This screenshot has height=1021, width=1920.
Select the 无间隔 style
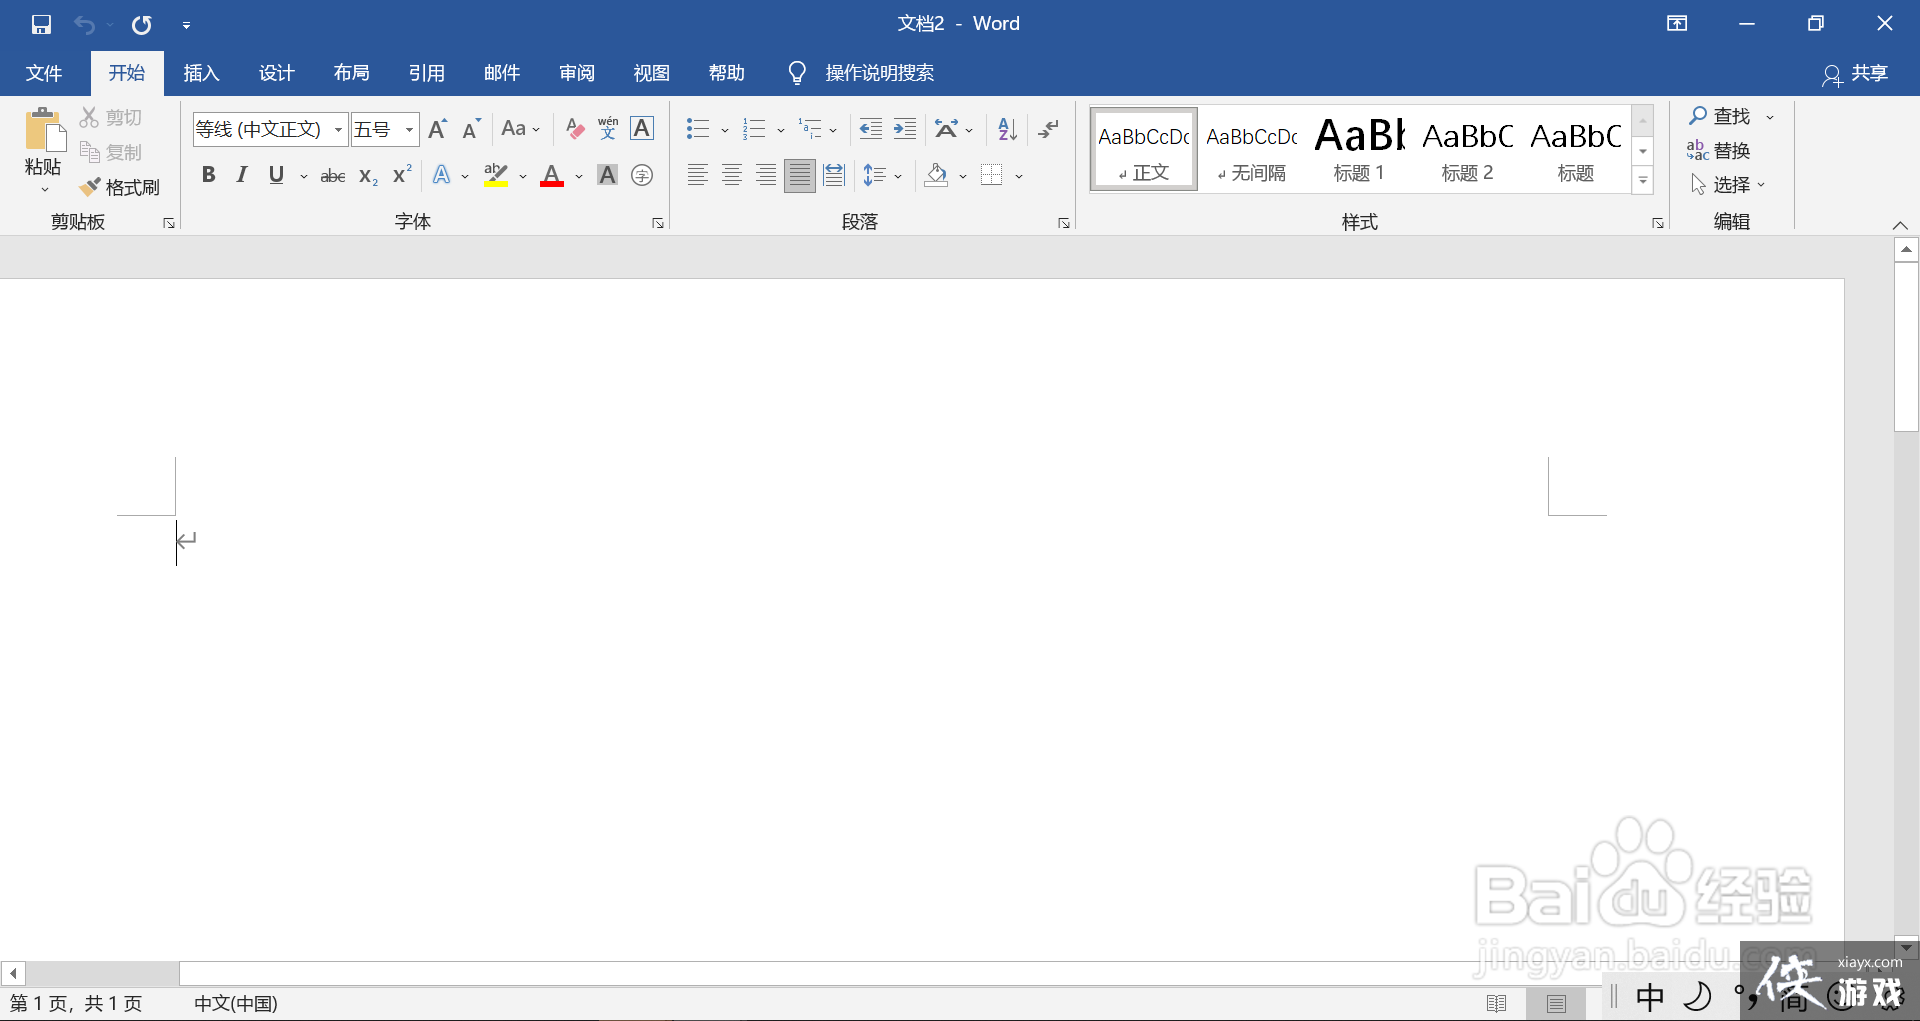click(1251, 149)
